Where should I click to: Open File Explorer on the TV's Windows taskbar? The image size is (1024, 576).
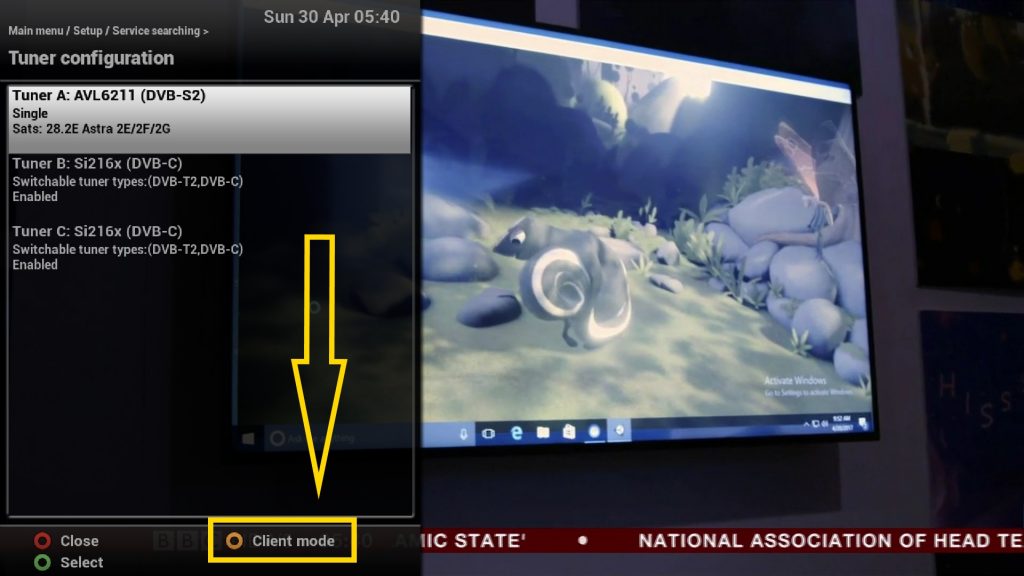pyautogui.click(x=543, y=432)
